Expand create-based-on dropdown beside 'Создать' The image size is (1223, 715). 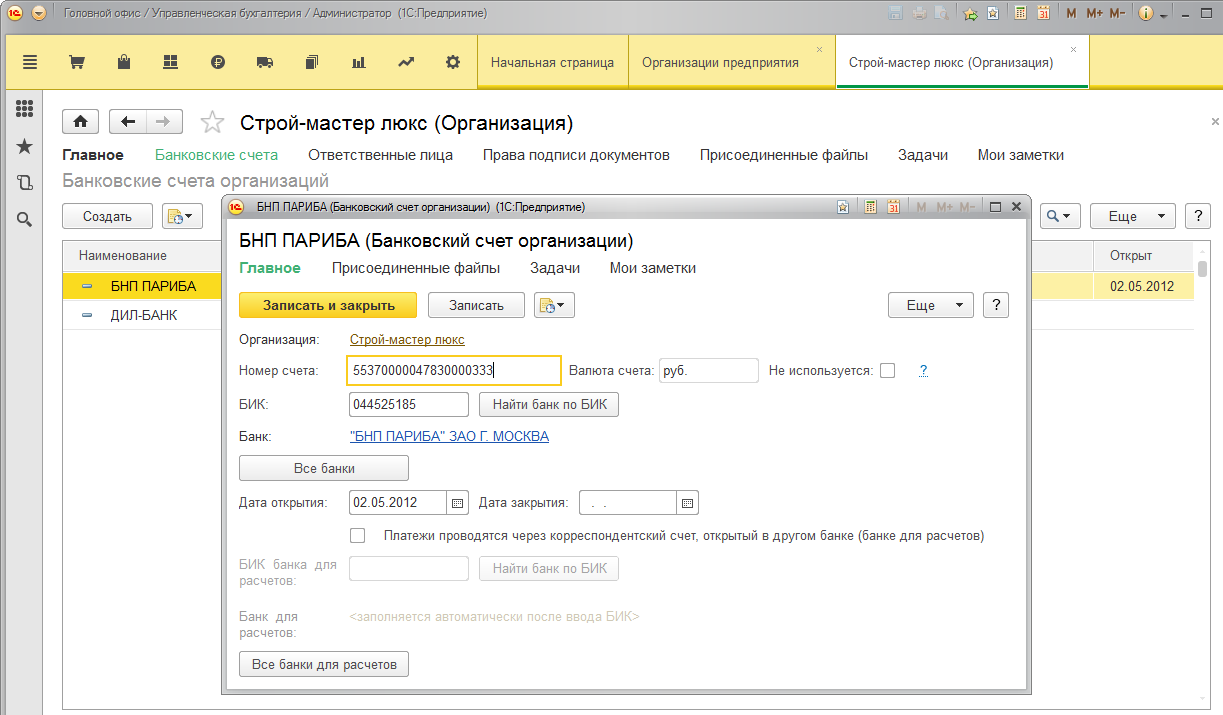(183, 216)
